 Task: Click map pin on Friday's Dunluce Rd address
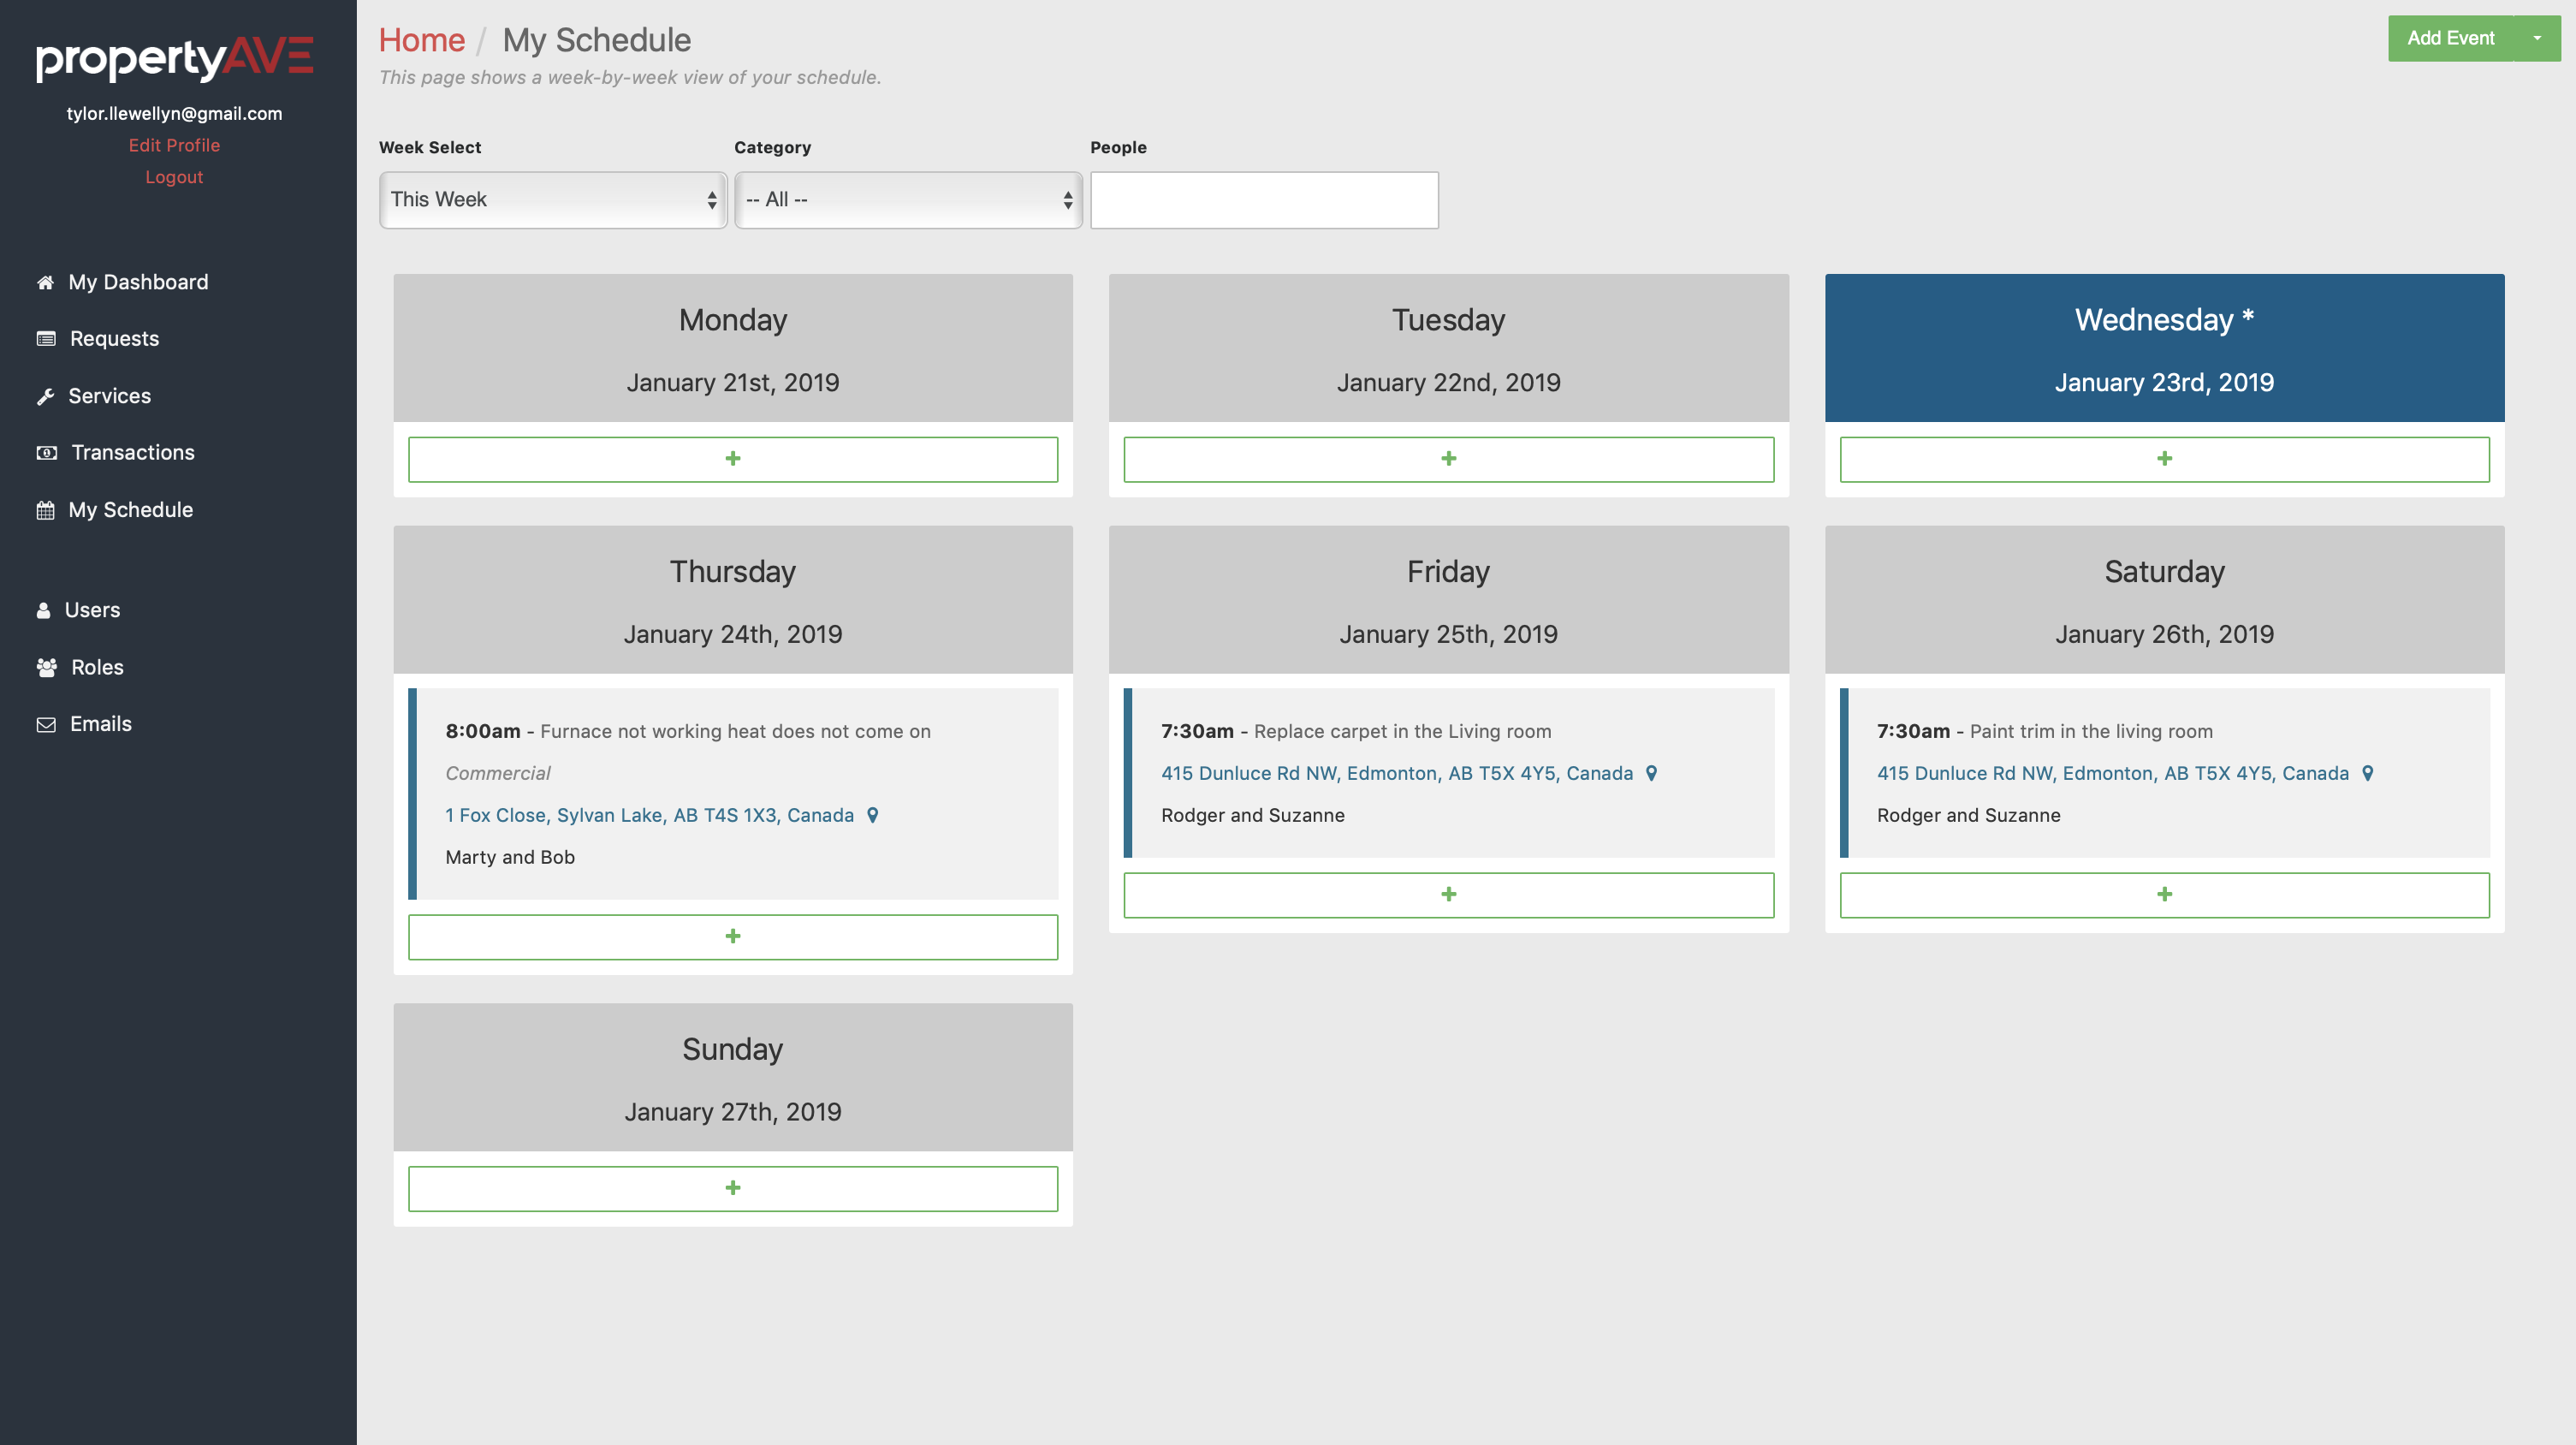(x=1651, y=773)
